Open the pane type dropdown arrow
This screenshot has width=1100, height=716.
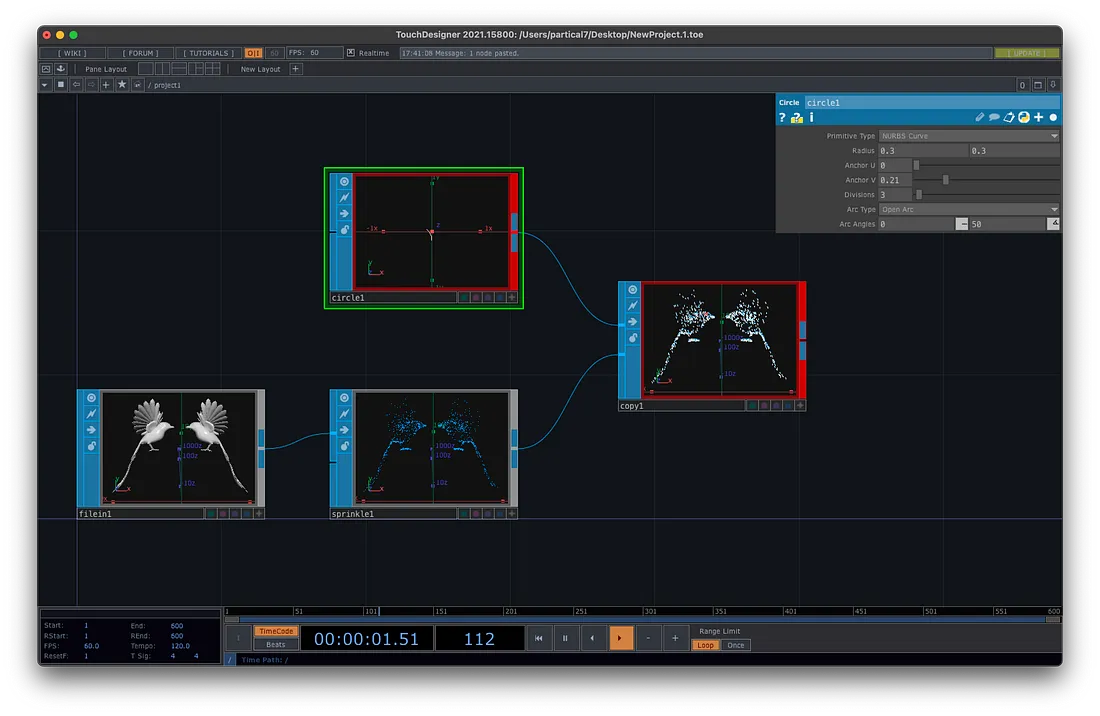click(45, 85)
